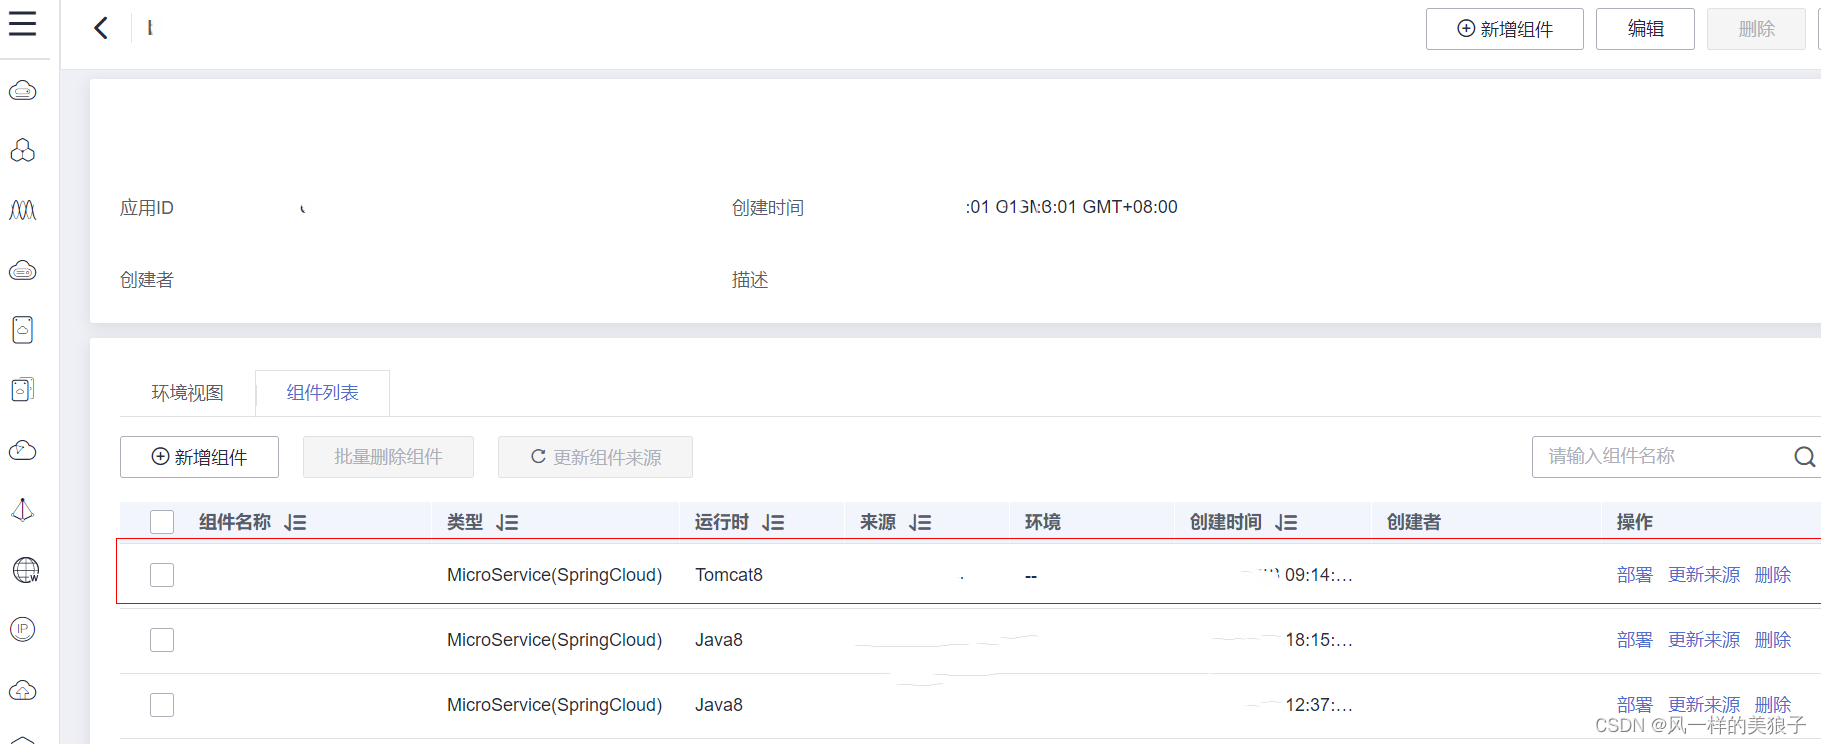This screenshot has width=1821, height=744.
Task: Click the 描述 label
Action: [750, 280]
